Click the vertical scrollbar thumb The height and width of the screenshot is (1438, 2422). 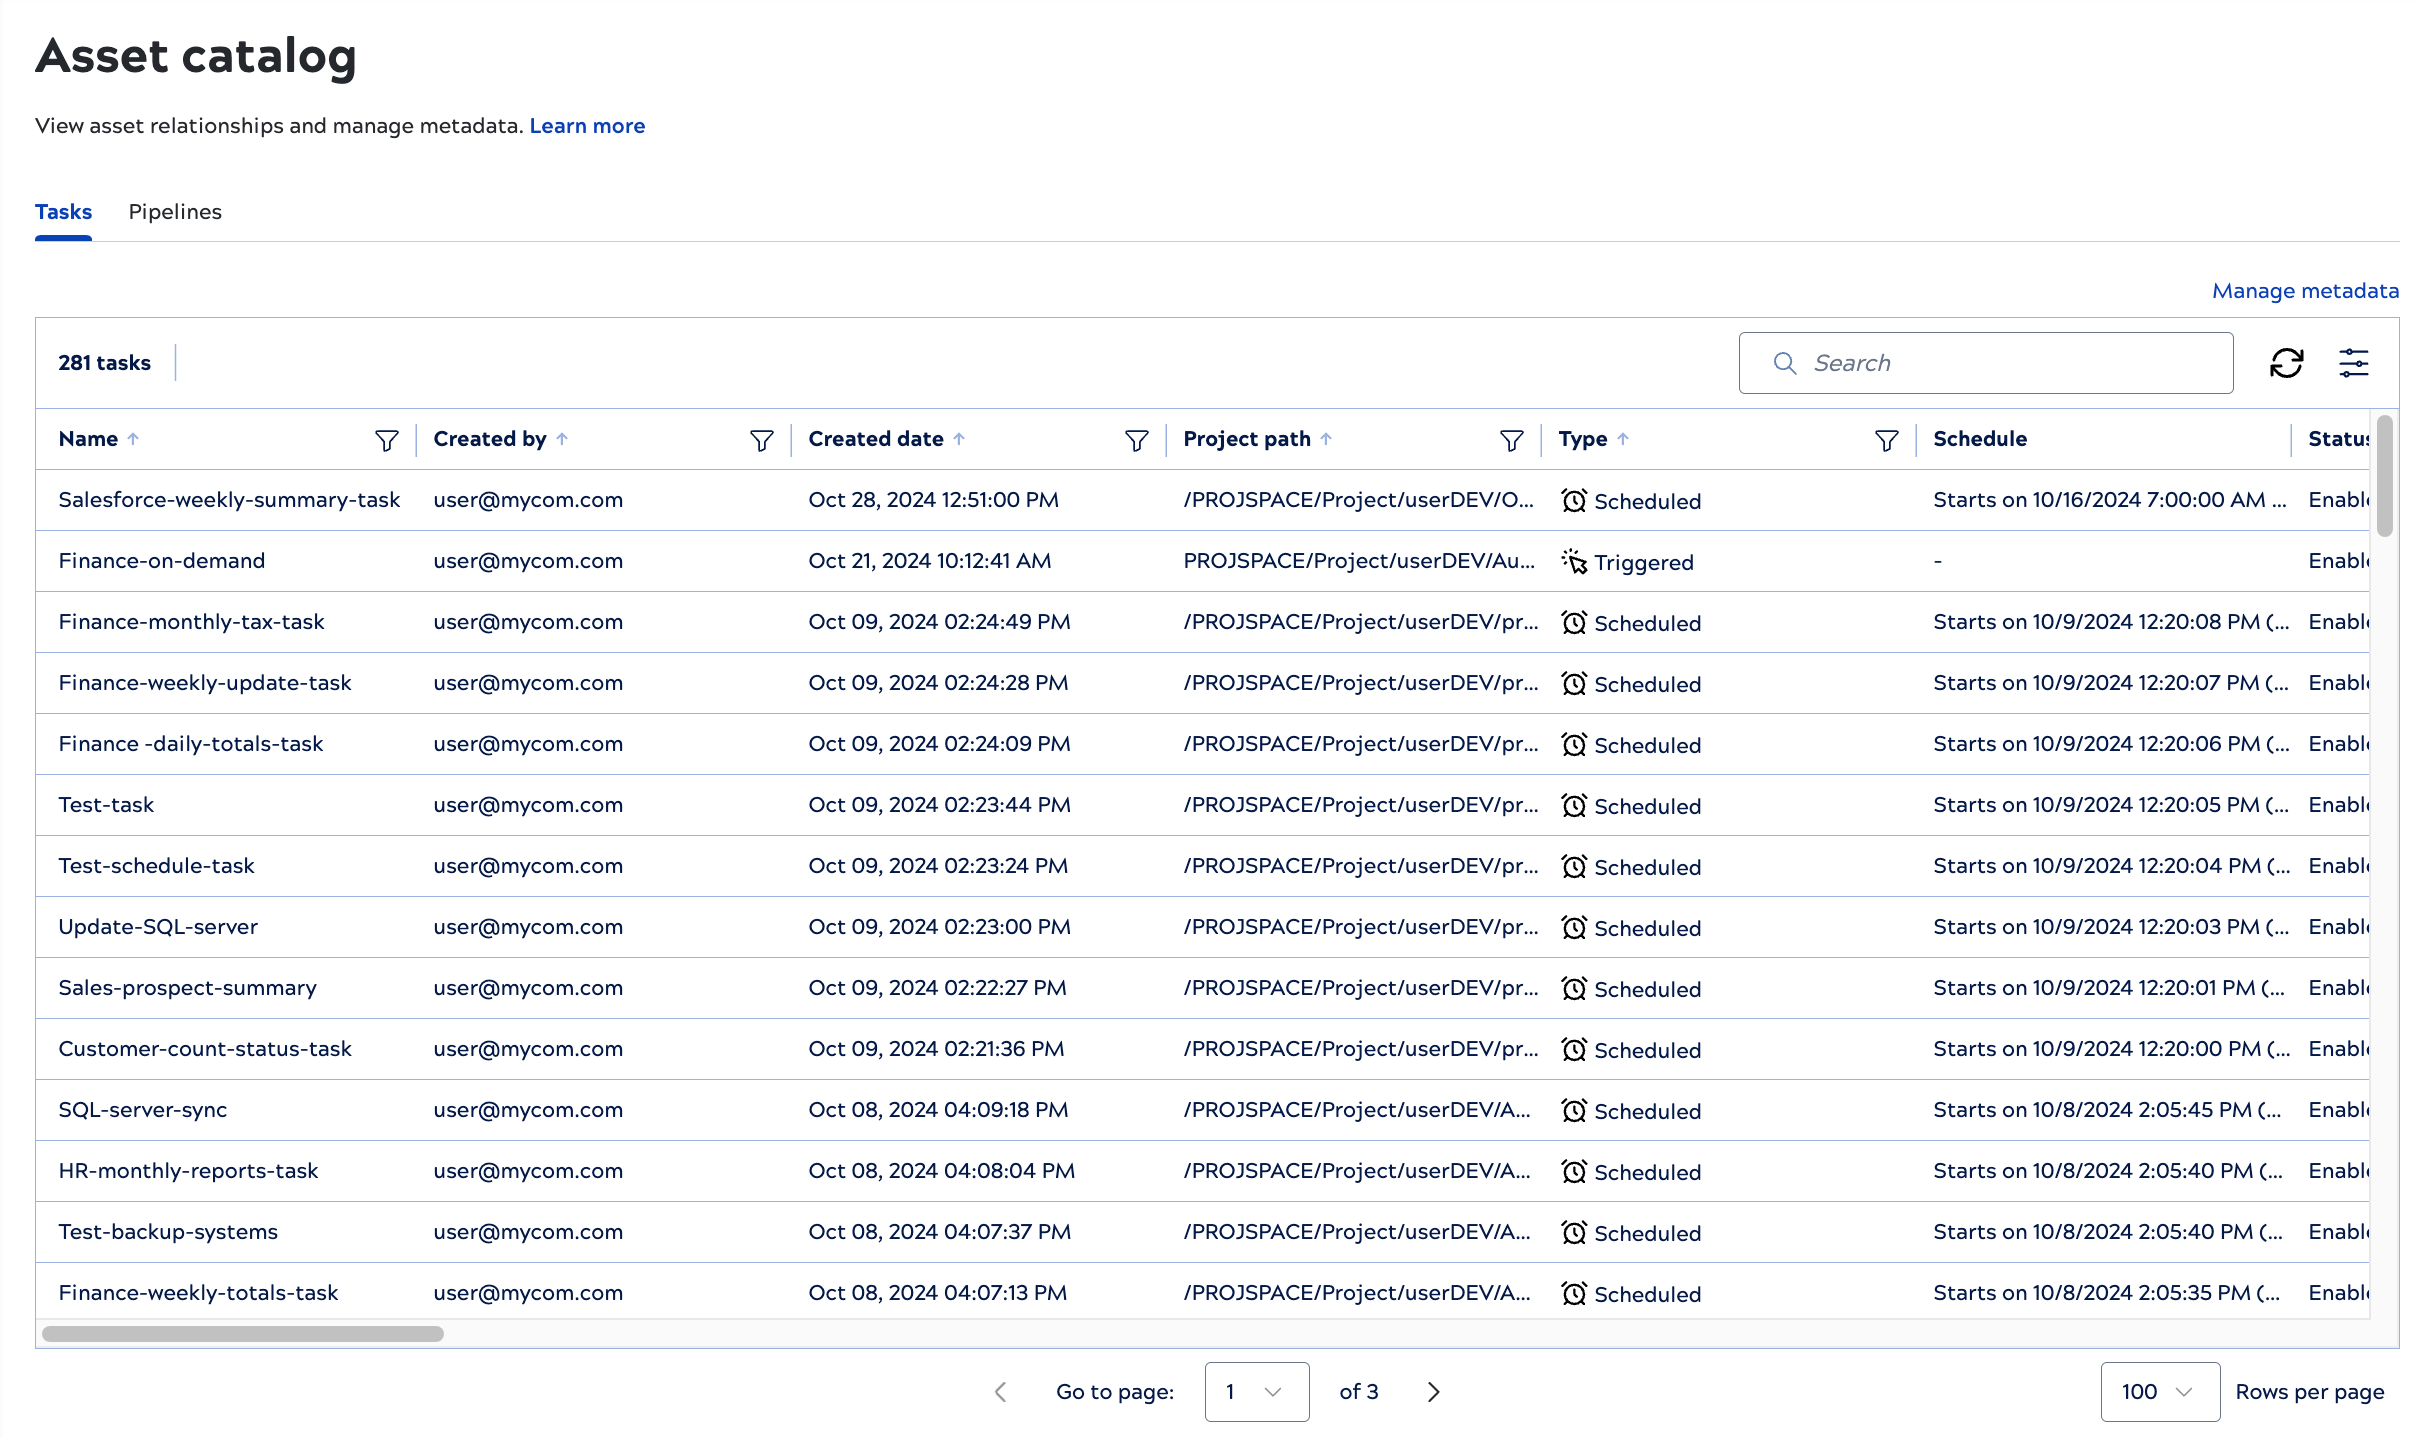(x=2384, y=477)
